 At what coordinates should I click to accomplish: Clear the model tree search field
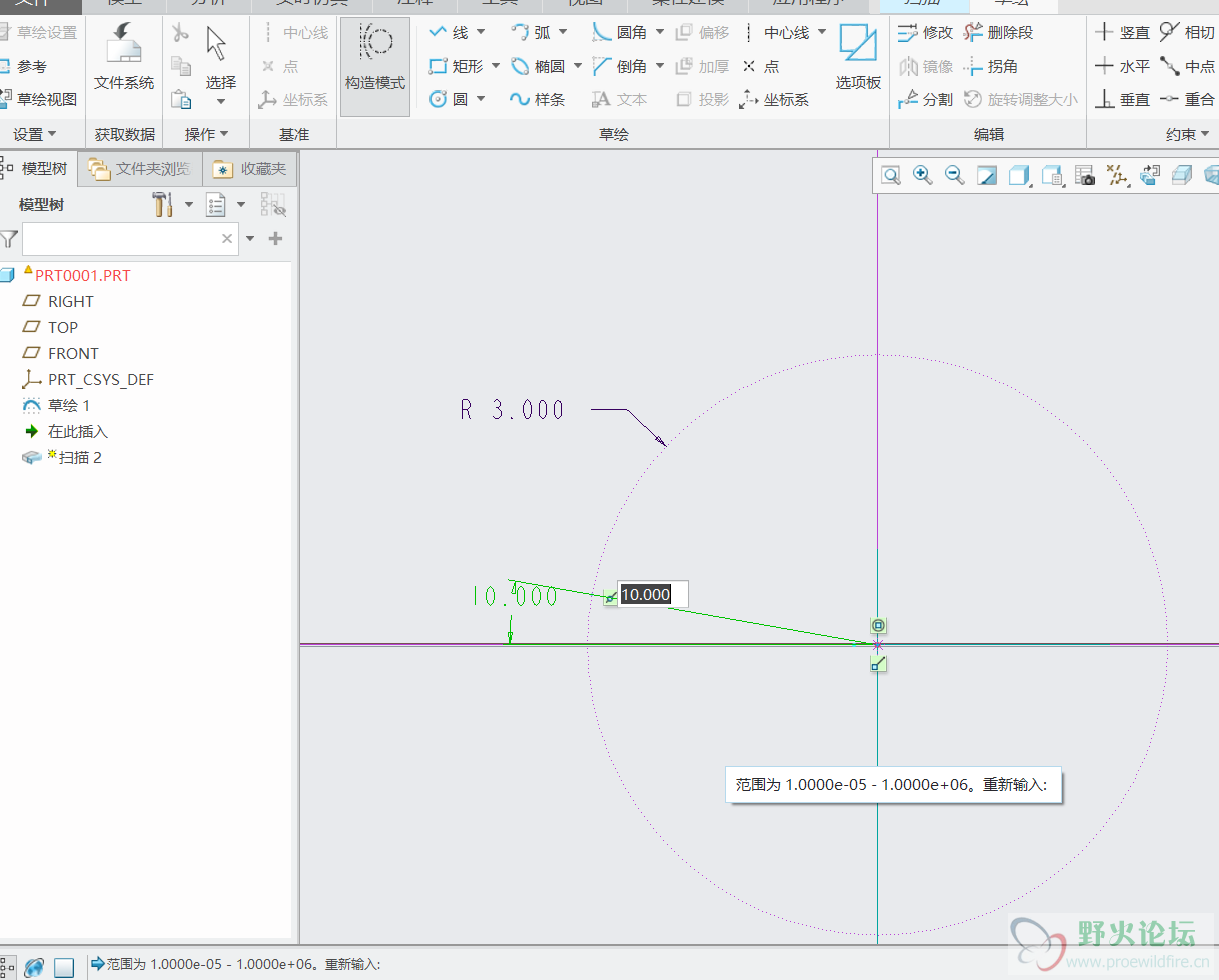pos(227,239)
